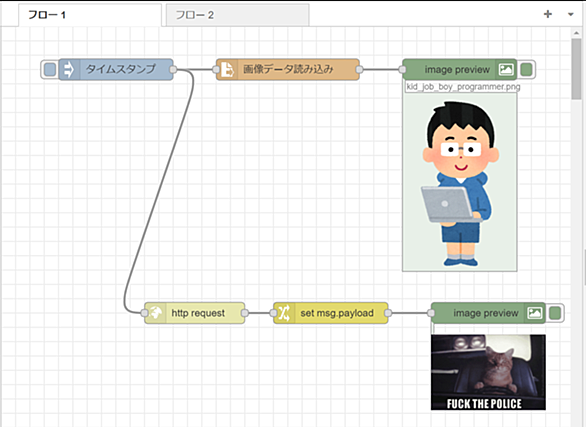The image size is (586, 427).
Task: Click the file icon on 画像データ読み込み node
Action: [x=226, y=69]
